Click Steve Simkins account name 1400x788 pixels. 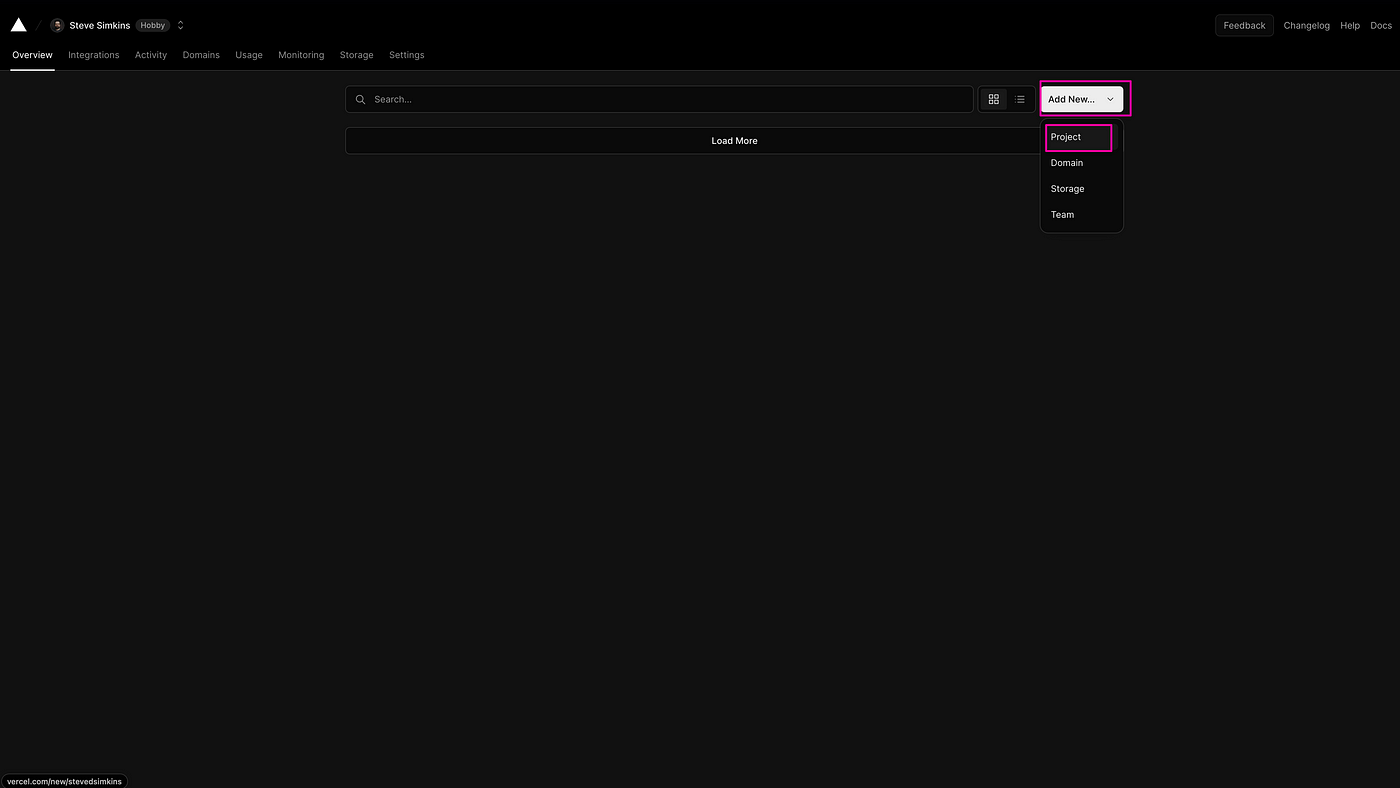[100, 25]
